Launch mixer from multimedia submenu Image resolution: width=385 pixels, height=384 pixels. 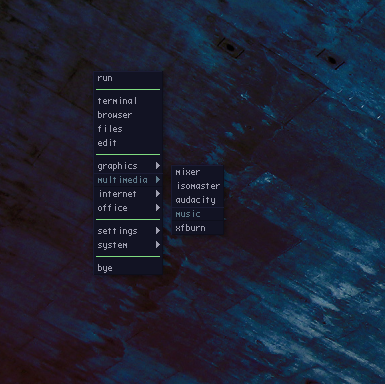click(x=197, y=172)
